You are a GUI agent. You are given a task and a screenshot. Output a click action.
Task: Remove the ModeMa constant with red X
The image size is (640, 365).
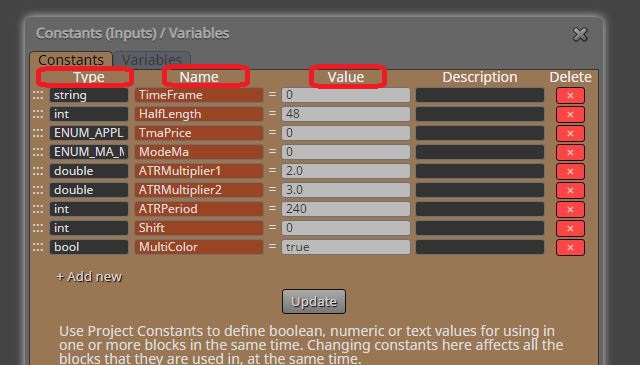pyautogui.click(x=570, y=152)
